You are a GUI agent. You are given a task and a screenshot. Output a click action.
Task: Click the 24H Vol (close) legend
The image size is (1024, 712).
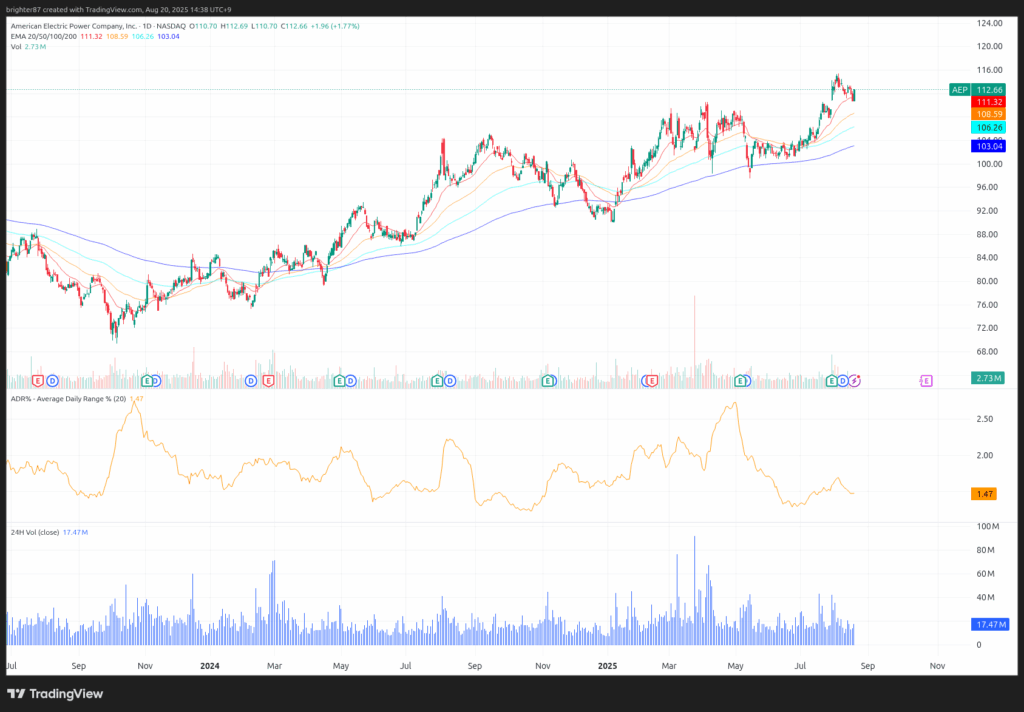point(35,532)
